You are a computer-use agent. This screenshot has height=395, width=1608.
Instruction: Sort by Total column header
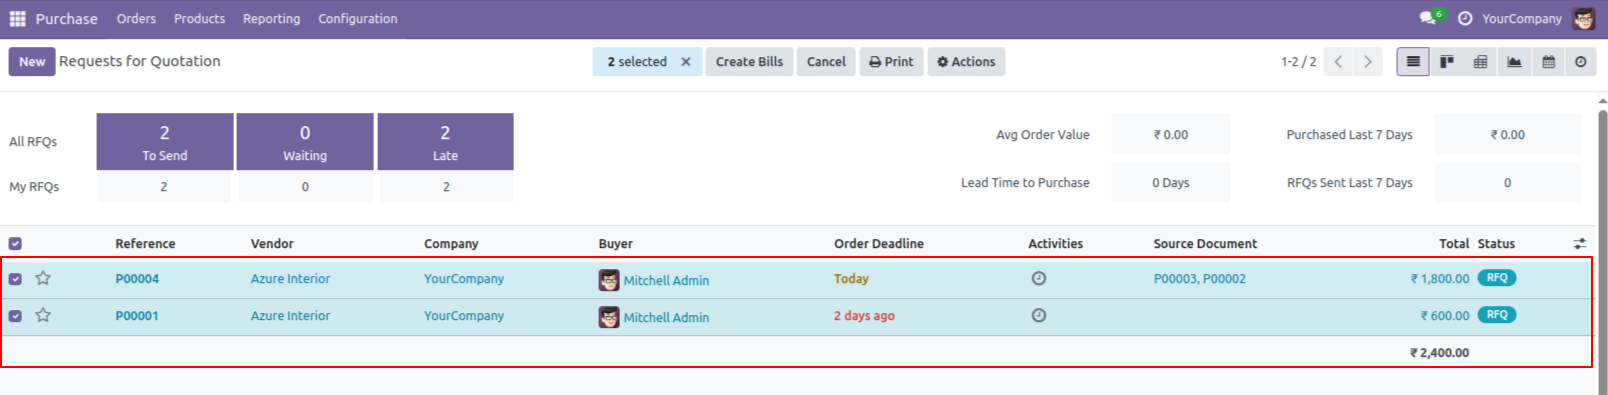click(x=1454, y=244)
